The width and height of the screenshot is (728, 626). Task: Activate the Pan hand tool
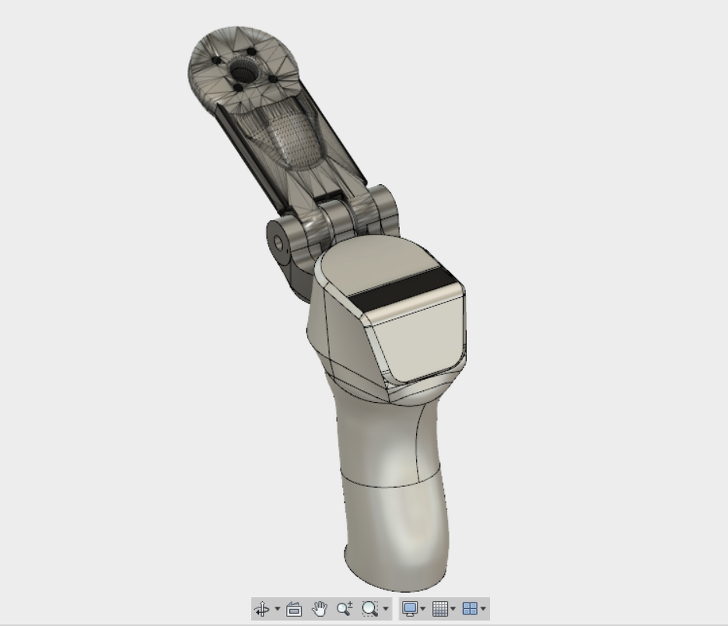(x=320, y=609)
